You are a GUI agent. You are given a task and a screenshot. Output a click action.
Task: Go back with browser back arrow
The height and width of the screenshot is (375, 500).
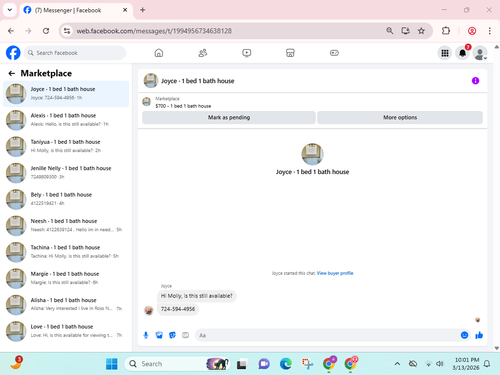(11, 31)
